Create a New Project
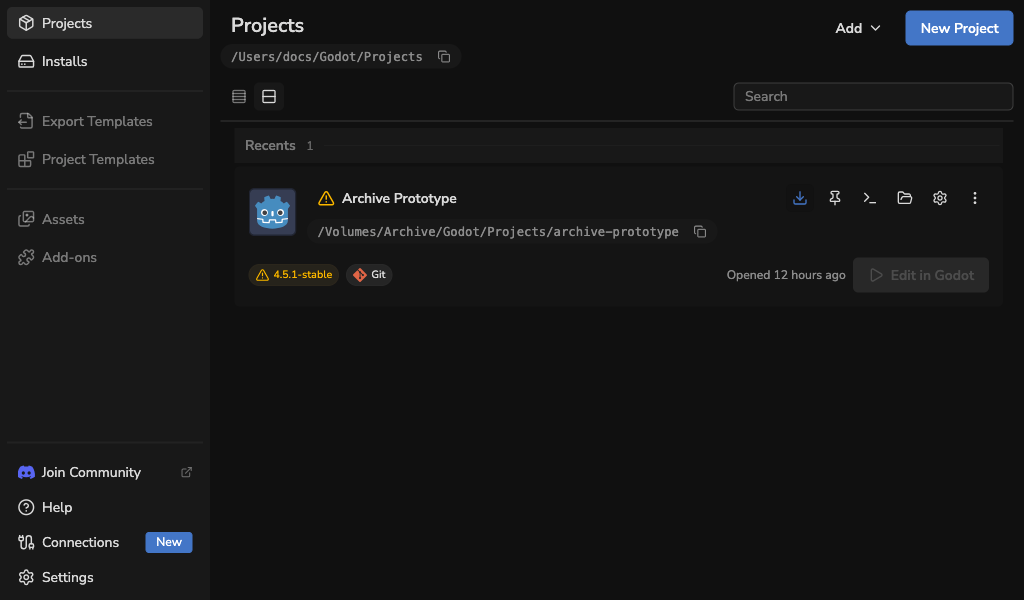Screen dimensions: 1024x600 click(x=959, y=28)
